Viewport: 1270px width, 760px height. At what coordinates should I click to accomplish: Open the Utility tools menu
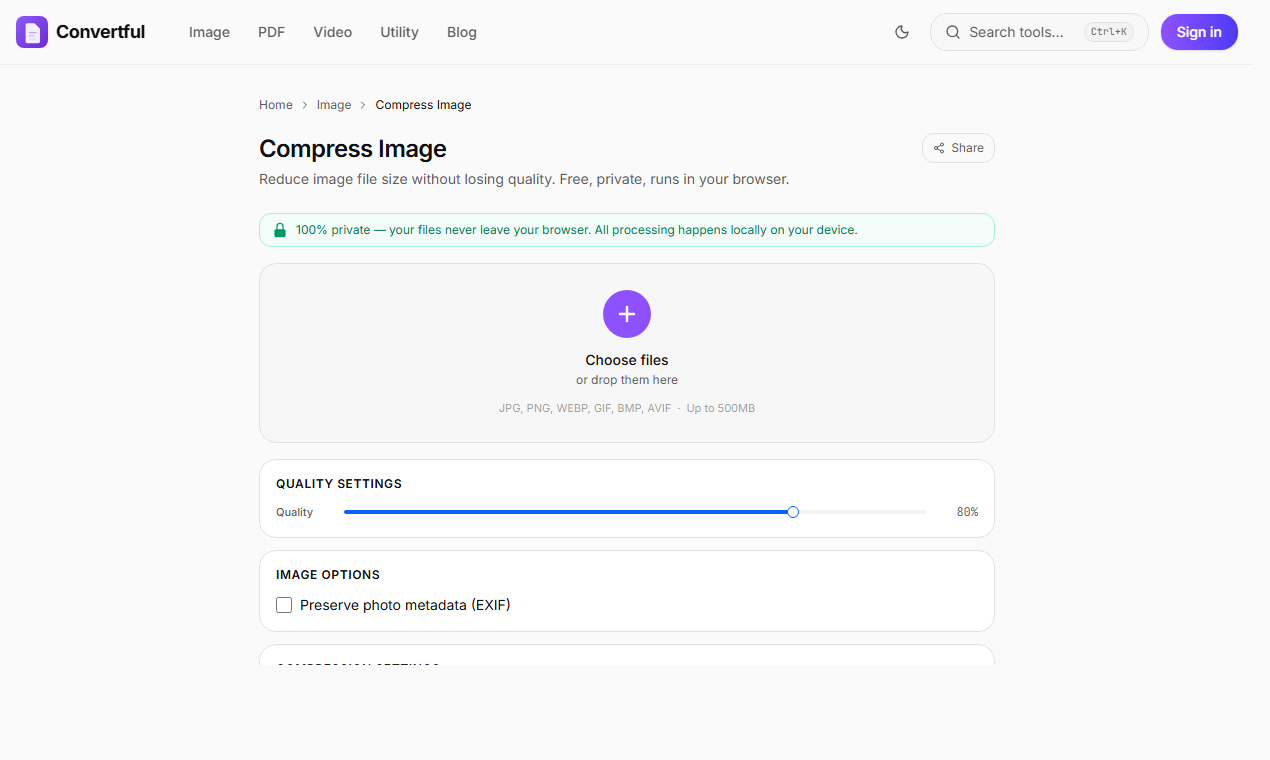(399, 32)
